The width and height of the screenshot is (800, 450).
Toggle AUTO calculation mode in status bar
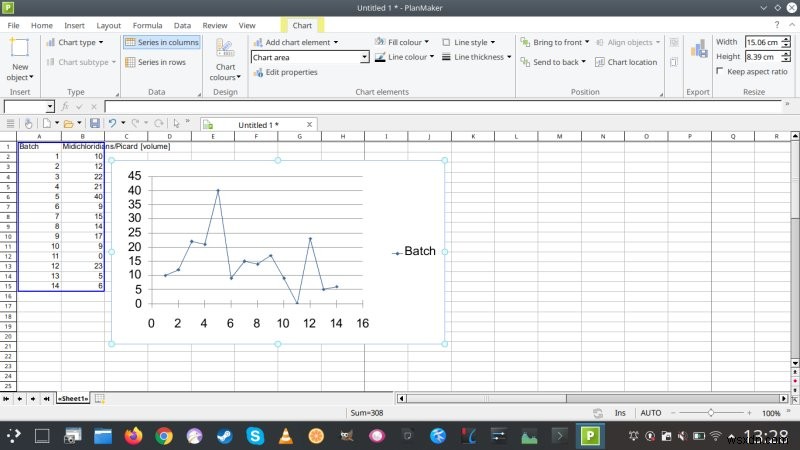(651, 413)
